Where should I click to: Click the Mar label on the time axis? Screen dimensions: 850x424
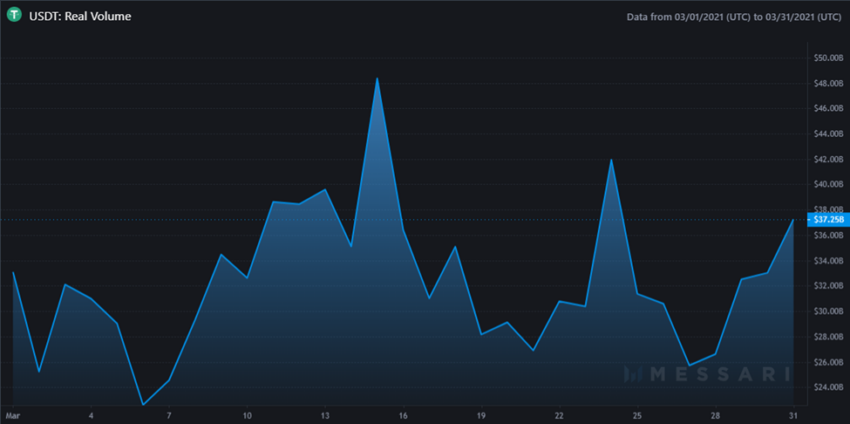click(11, 415)
